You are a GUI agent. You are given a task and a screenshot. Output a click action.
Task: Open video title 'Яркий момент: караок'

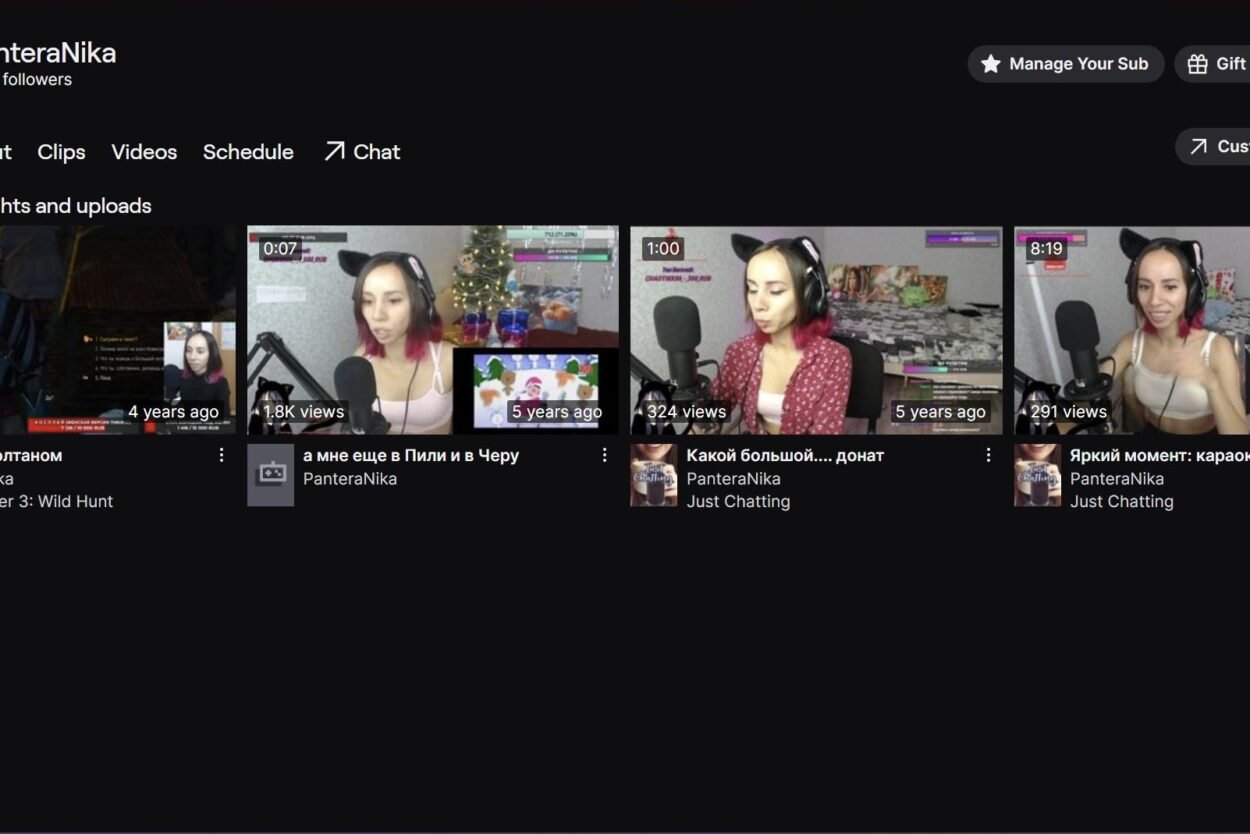coord(1159,455)
